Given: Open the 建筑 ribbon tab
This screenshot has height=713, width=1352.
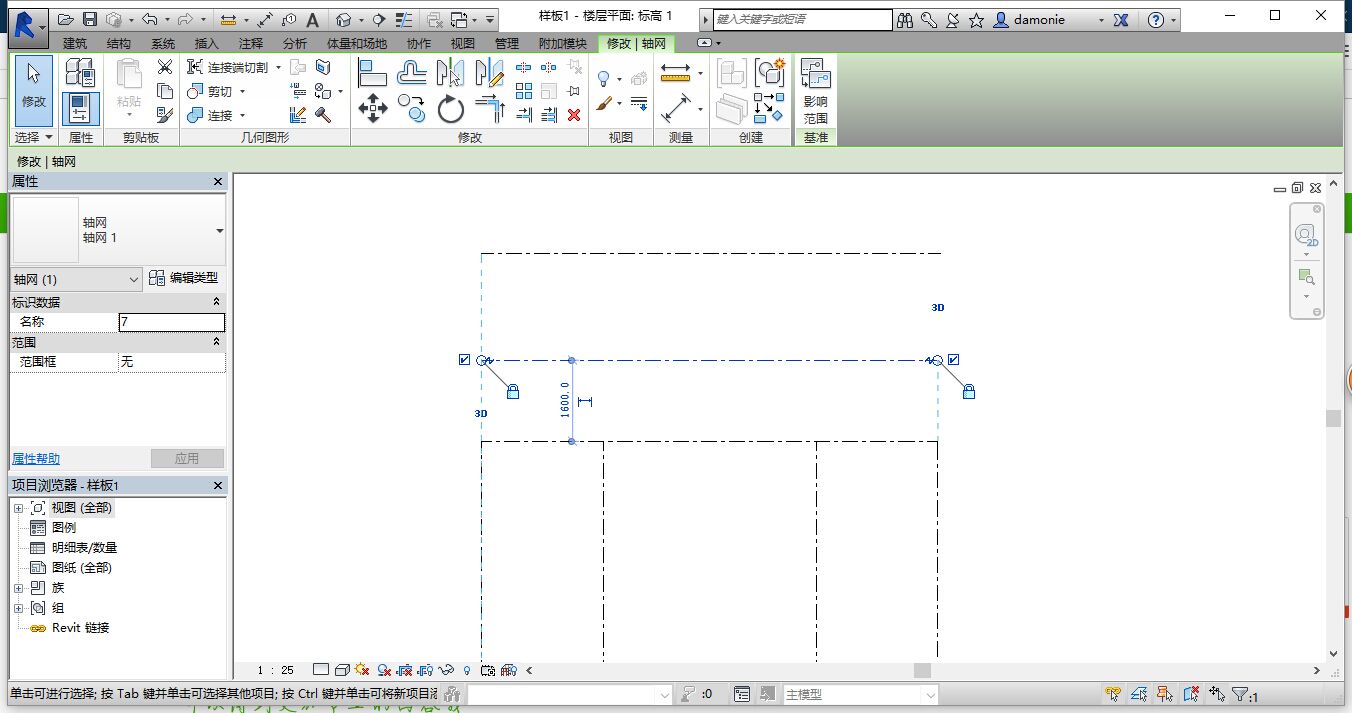Looking at the screenshot, I should click(x=75, y=43).
